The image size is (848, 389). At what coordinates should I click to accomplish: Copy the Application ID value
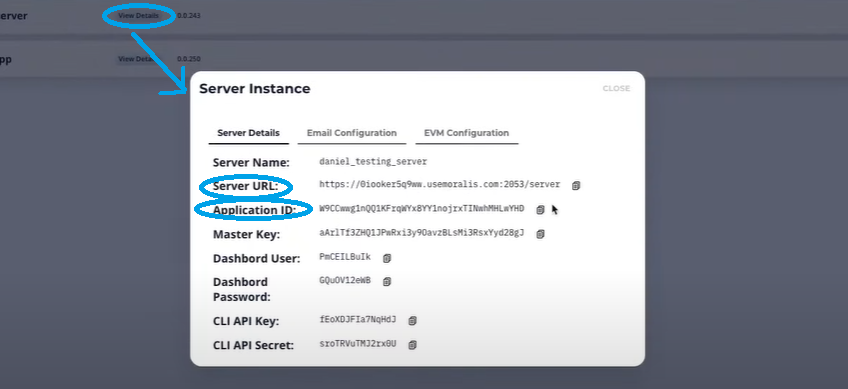[x=540, y=209]
